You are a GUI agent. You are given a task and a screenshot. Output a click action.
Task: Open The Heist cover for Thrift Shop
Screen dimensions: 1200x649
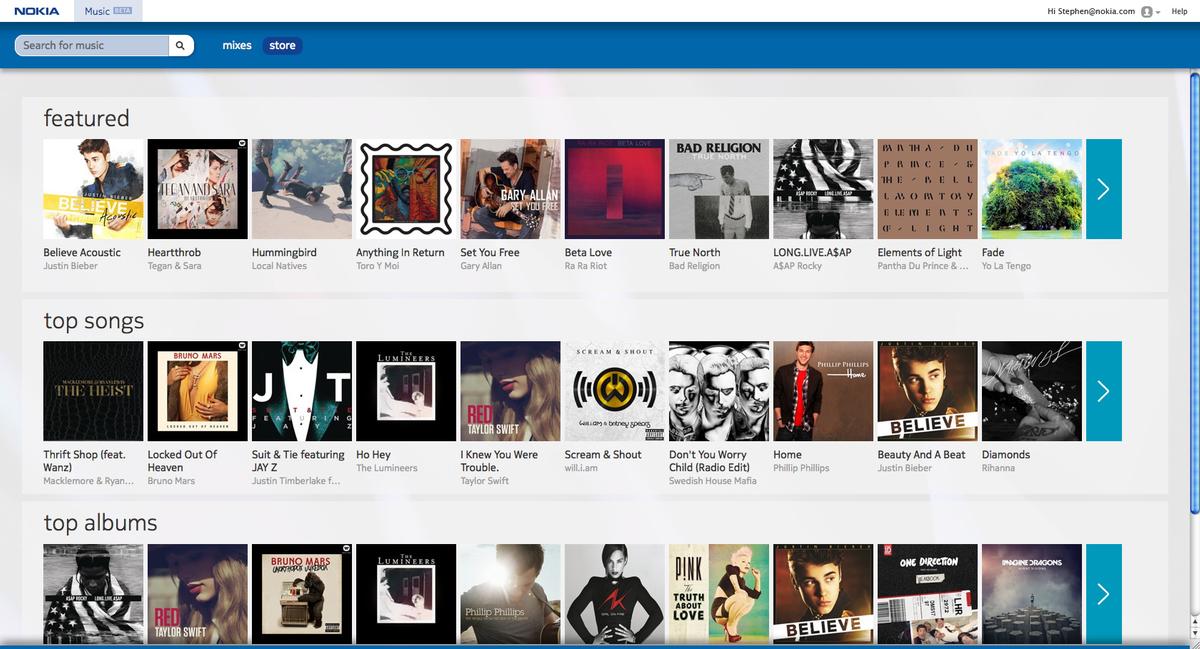(94, 391)
